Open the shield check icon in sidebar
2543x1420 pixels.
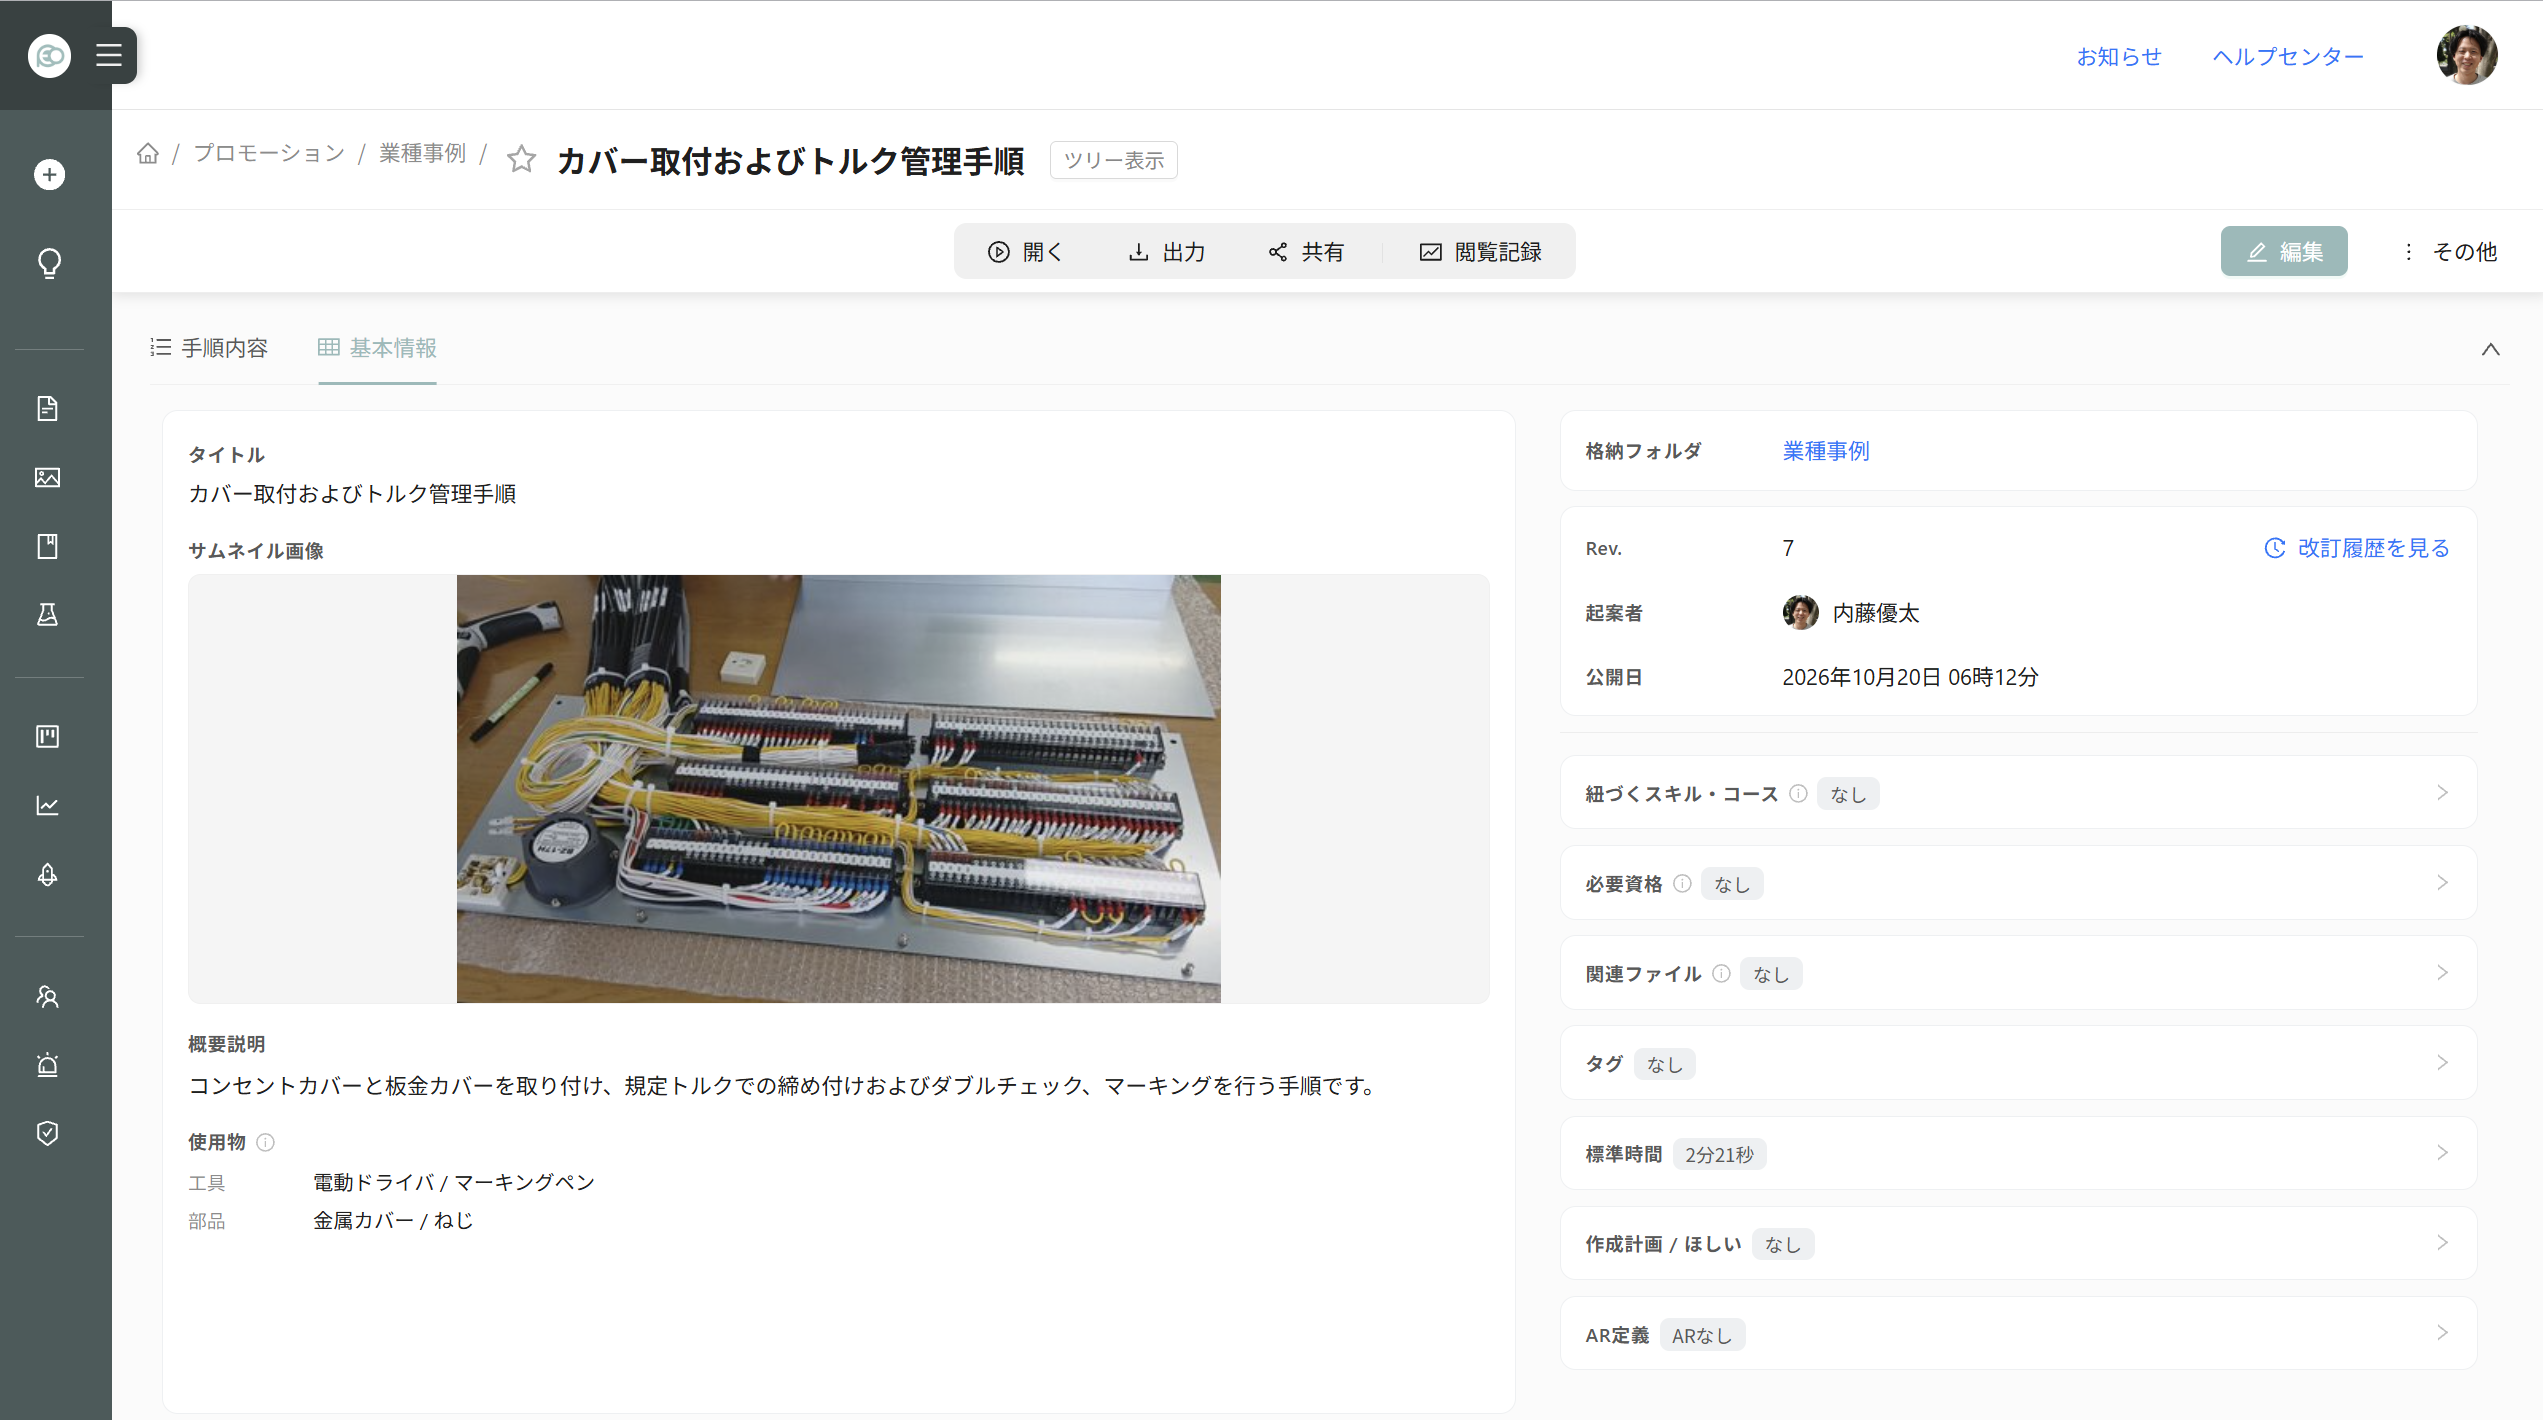pos(48,1133)
